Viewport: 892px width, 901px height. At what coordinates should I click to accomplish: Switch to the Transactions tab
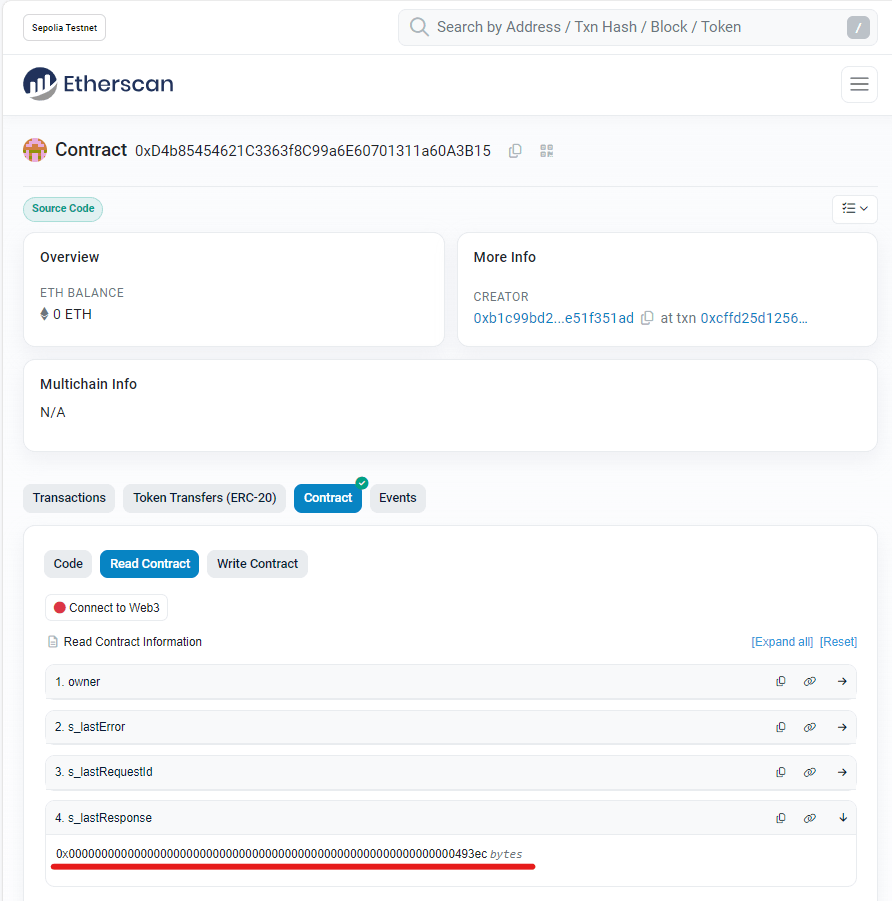69,498
